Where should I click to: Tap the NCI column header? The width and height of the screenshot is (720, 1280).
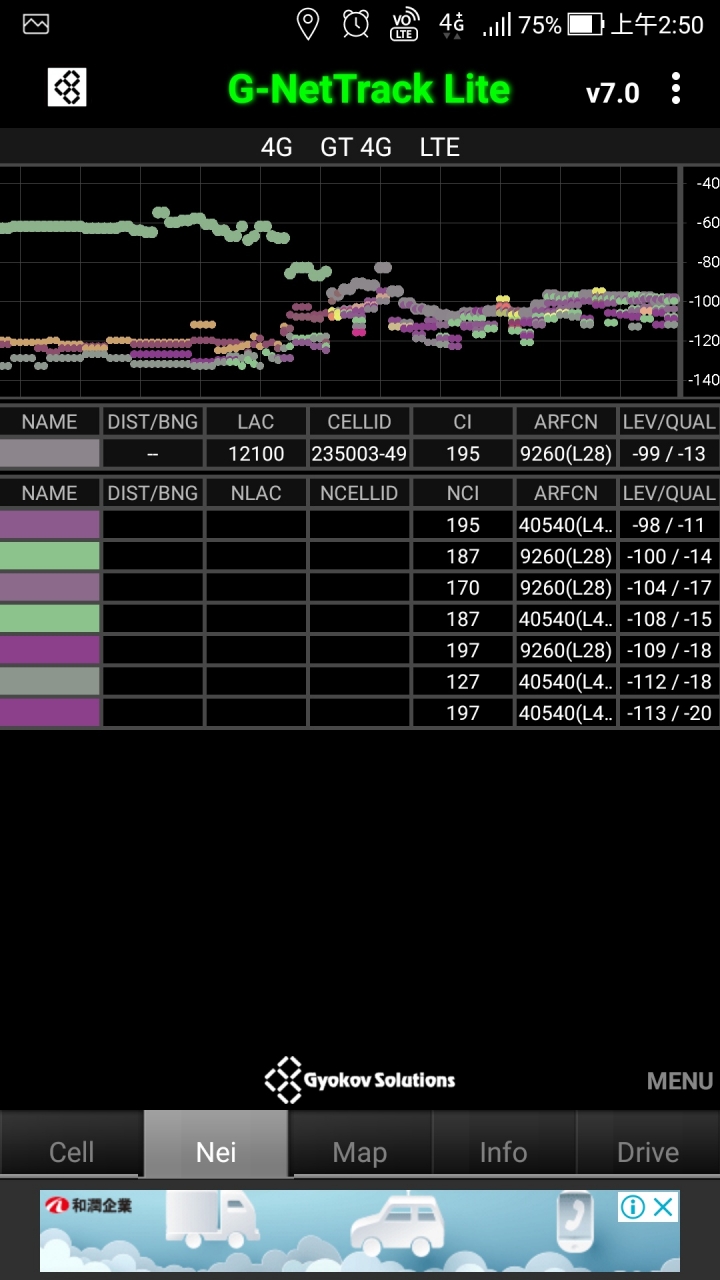(463, 493)
